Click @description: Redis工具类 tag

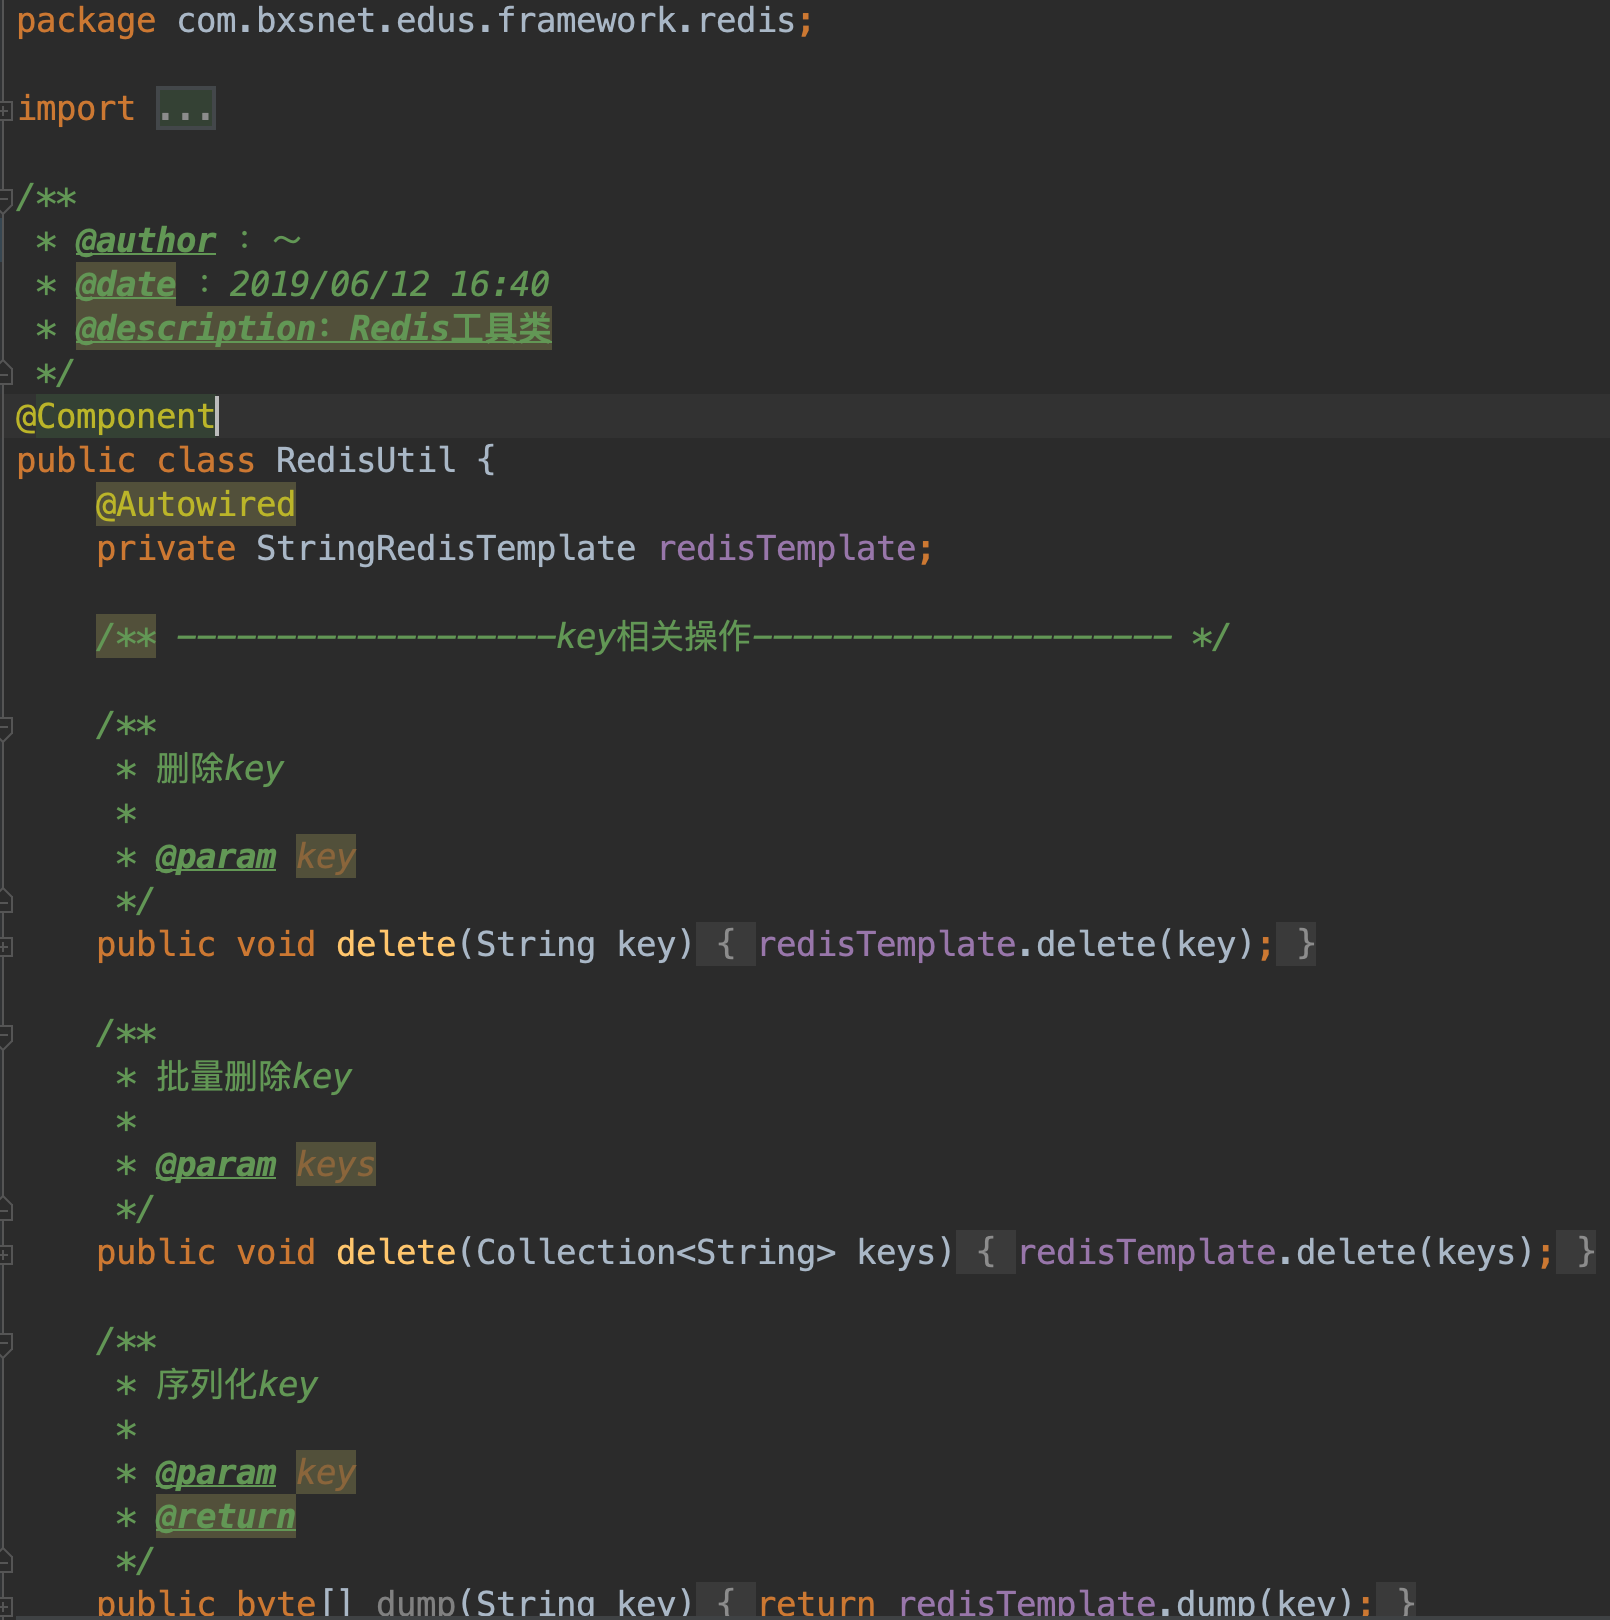point(314,328)
